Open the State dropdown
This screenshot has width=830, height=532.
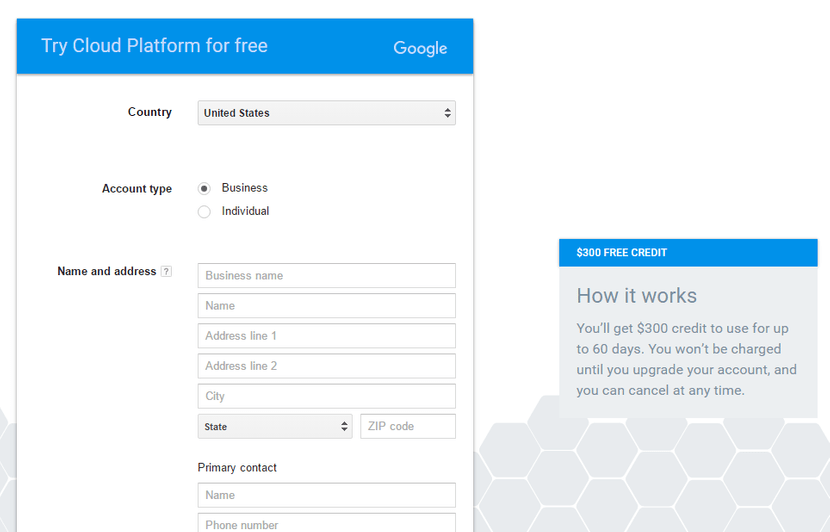275,426
